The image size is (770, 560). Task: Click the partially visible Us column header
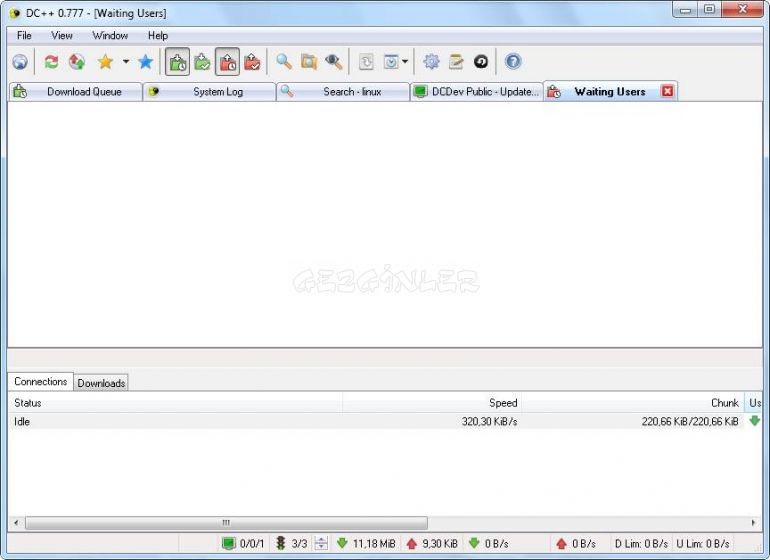click(754, 403)
